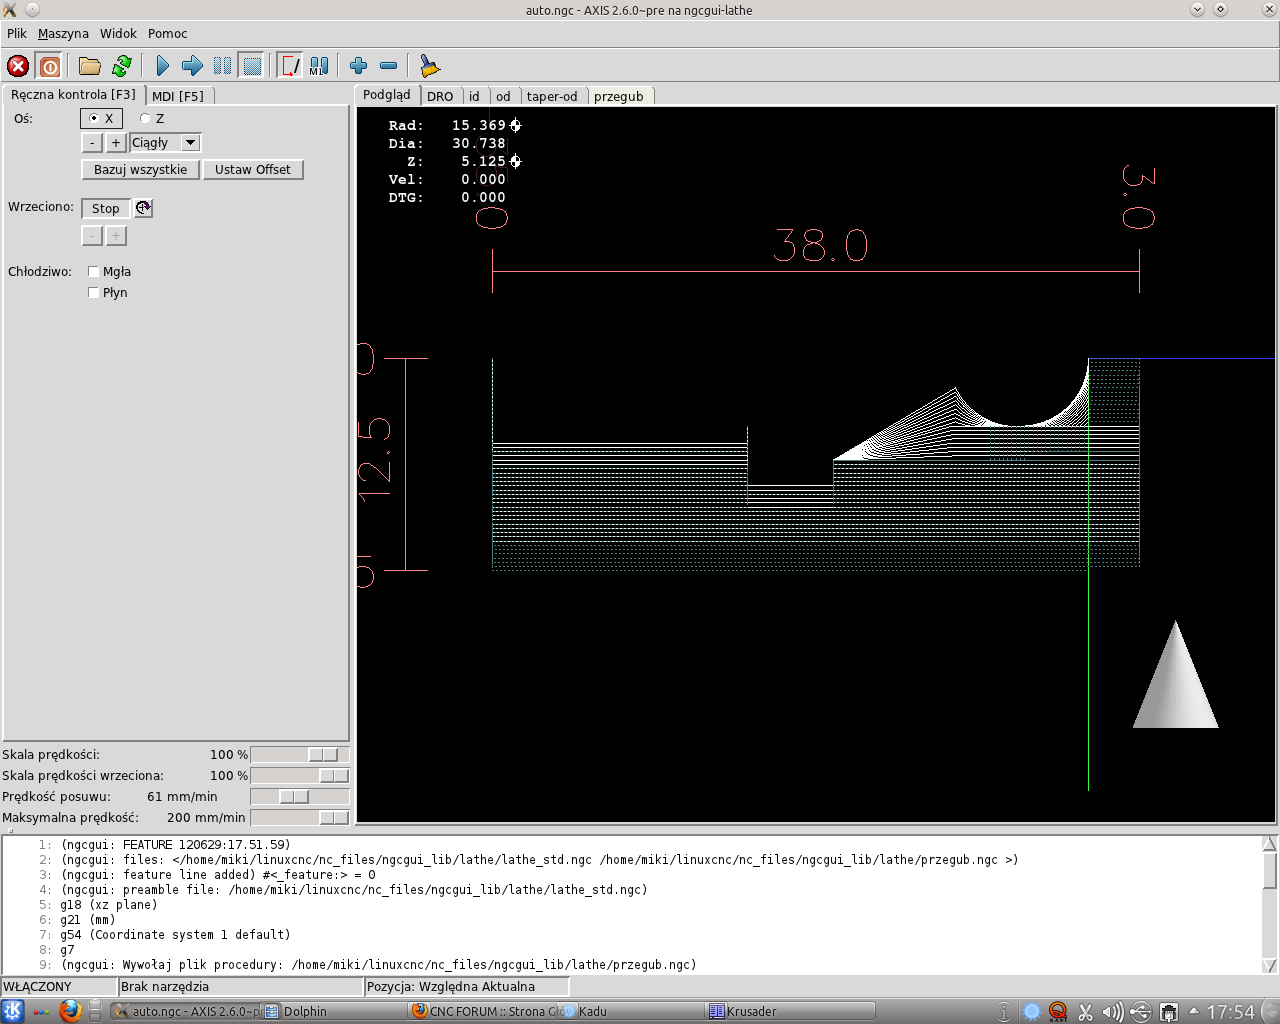Click the Ustaw Offset button
The width and height of the screenshot is (1280, 1024).
click(253, 169)
